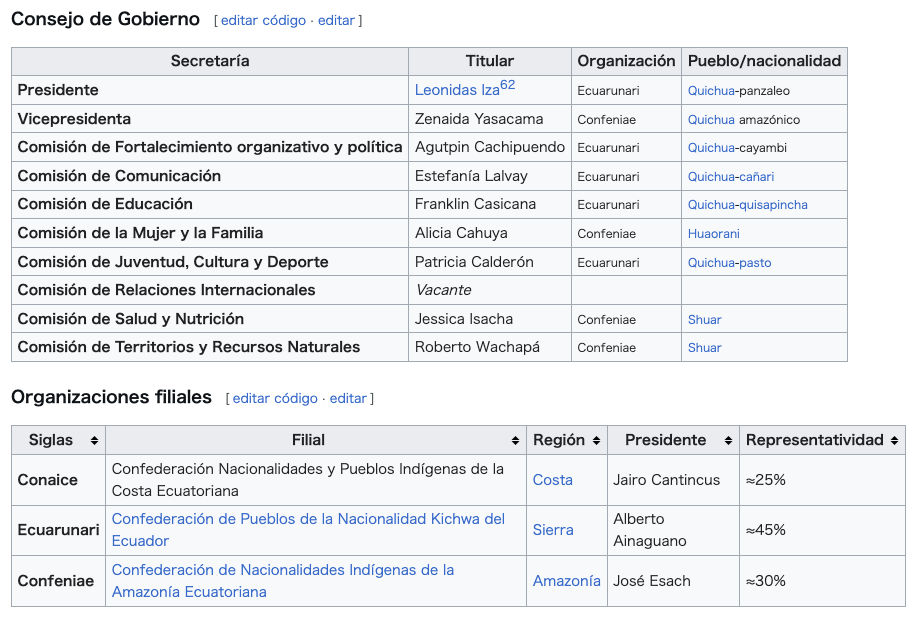This screenshot has width=918, height=622.
Task: Open Sierra region link
Action: click(x=553, y=530)
